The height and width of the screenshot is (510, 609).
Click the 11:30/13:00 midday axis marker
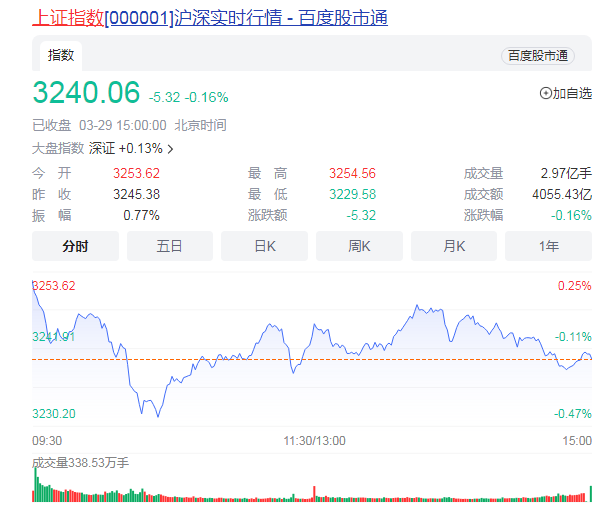coord(313,440)
